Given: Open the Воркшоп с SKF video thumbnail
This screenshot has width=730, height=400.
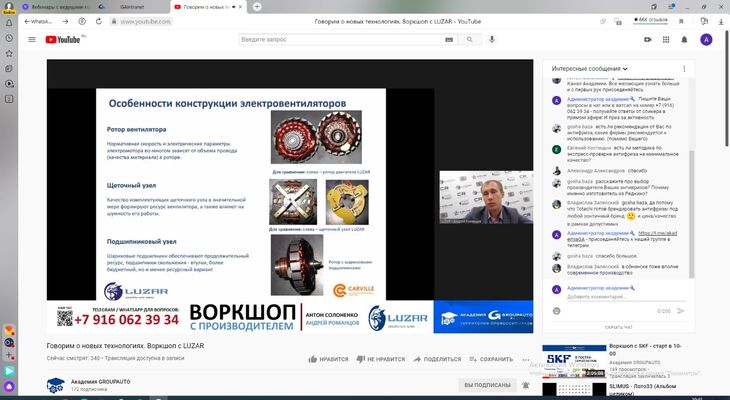Looking at the screenshot, I should (574, 361).
